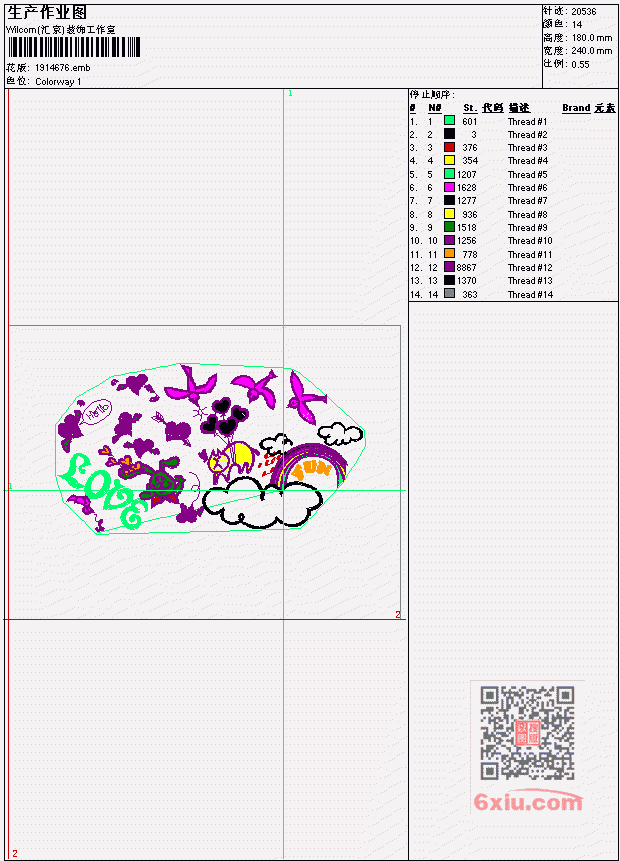The height and width of the screenshot is (861, 620).
Task: Pick the green swatch for Thread #5
Action: pyautogui.click(x=449, y=174)
